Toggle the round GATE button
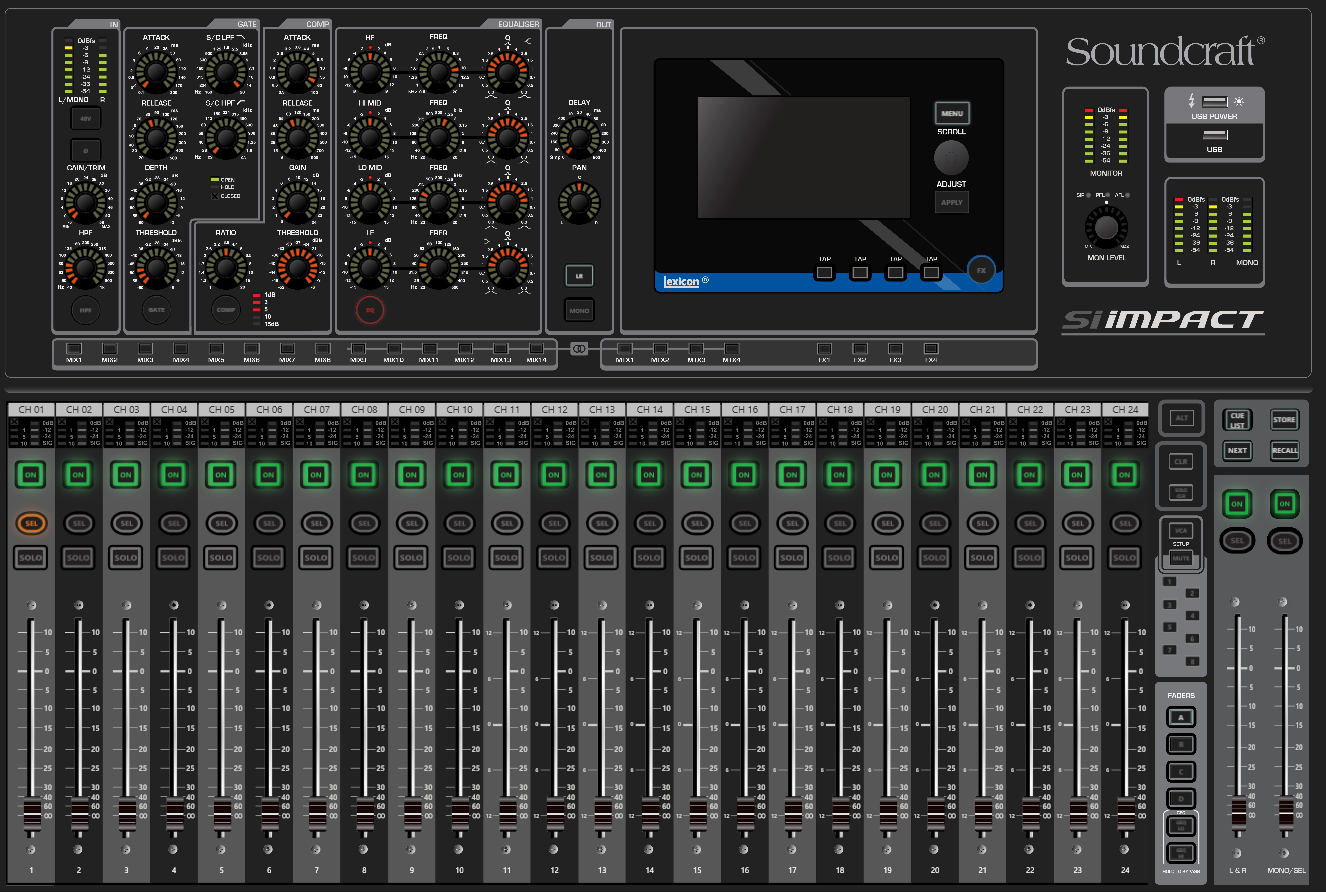This screenshot has width=1326, height=893. [x=156, y=311]
